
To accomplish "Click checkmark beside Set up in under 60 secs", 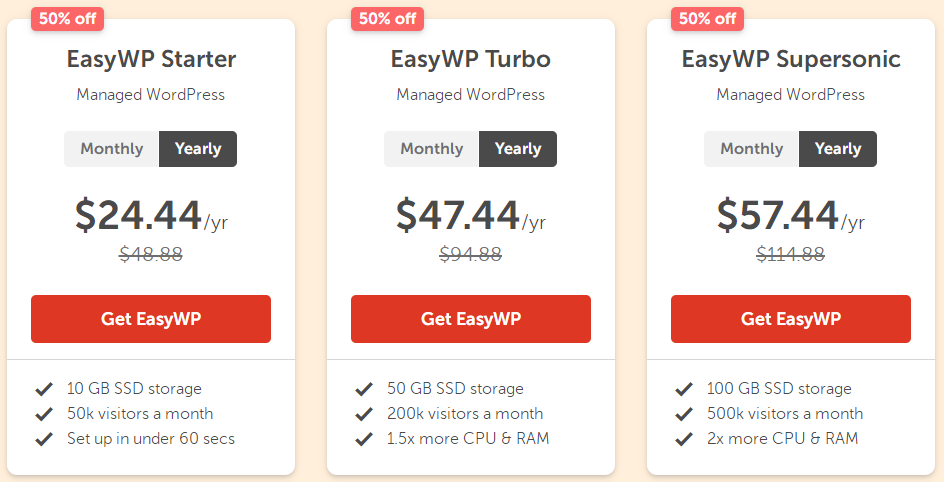I will [x=44, y=439].
